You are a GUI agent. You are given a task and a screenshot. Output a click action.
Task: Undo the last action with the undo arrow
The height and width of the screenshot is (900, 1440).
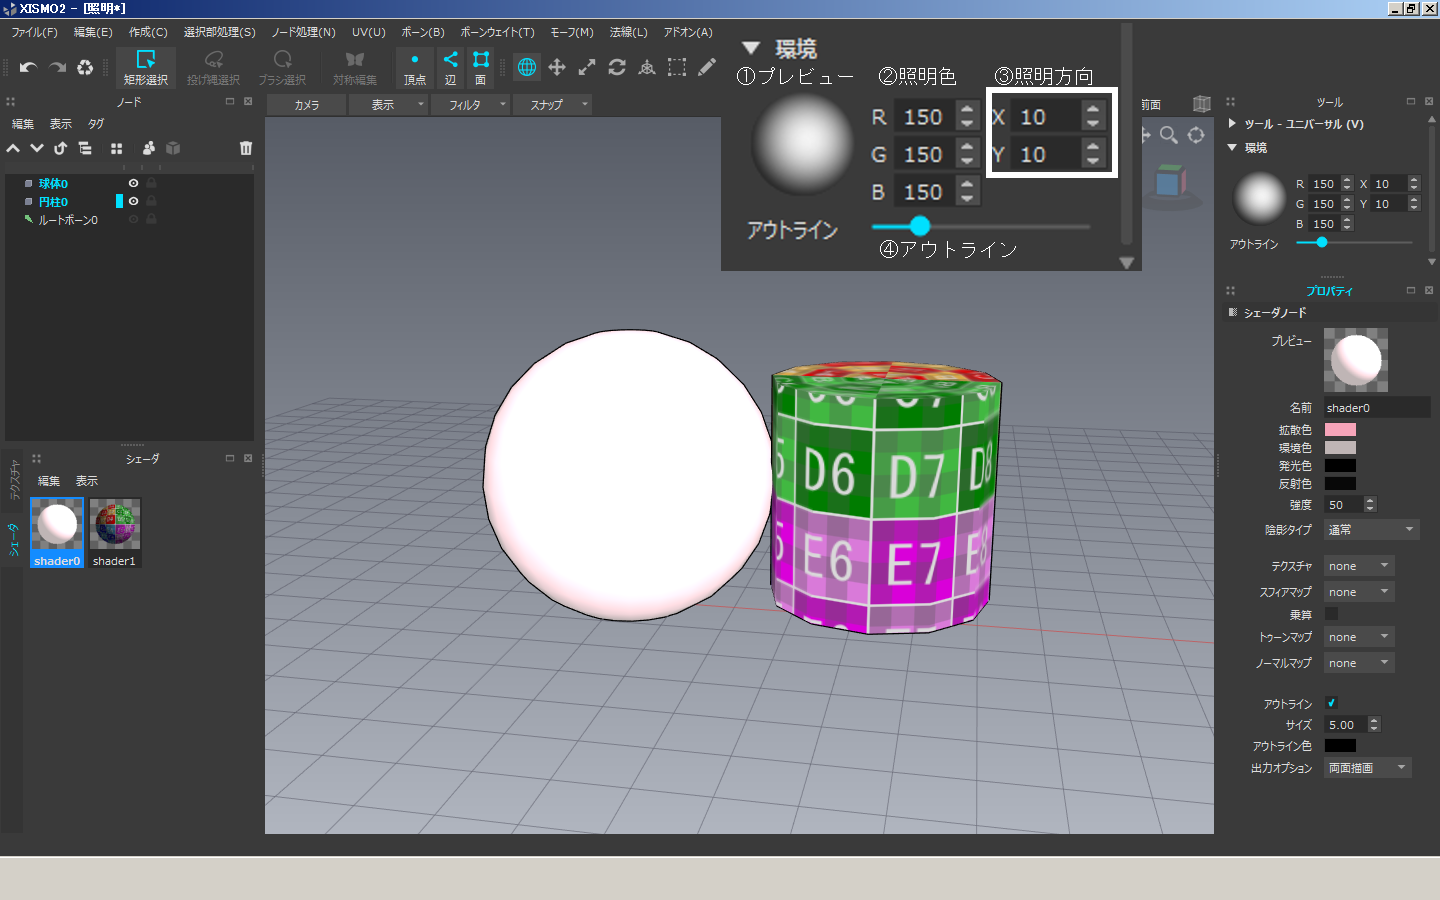point(28,67)
